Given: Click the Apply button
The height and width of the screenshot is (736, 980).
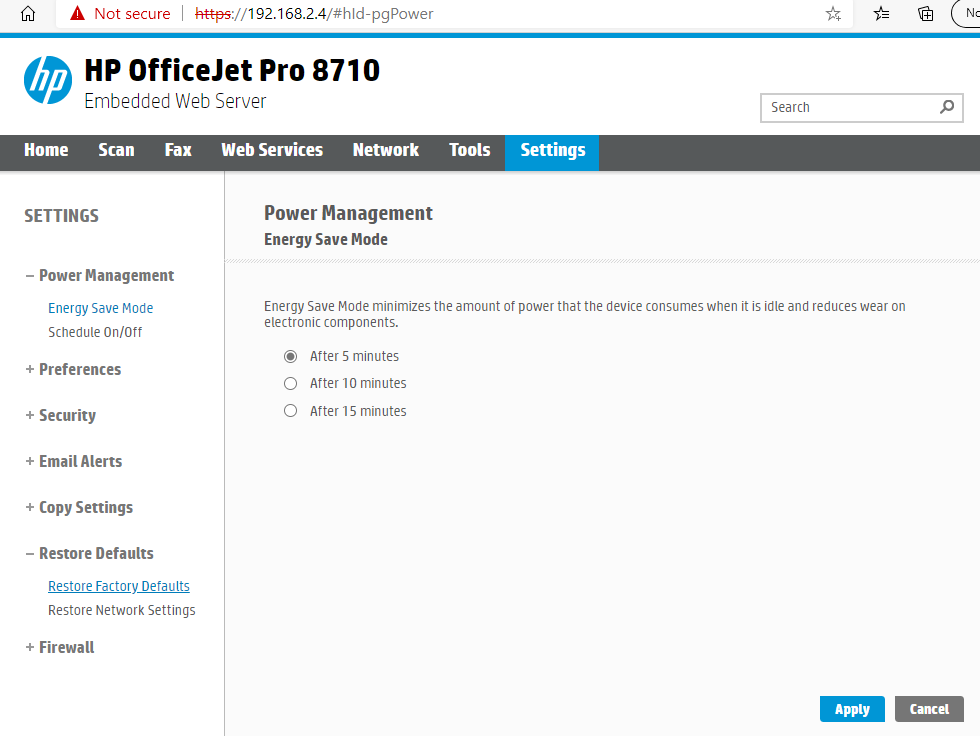Looking at the screenshot, I should pos(852,708).
